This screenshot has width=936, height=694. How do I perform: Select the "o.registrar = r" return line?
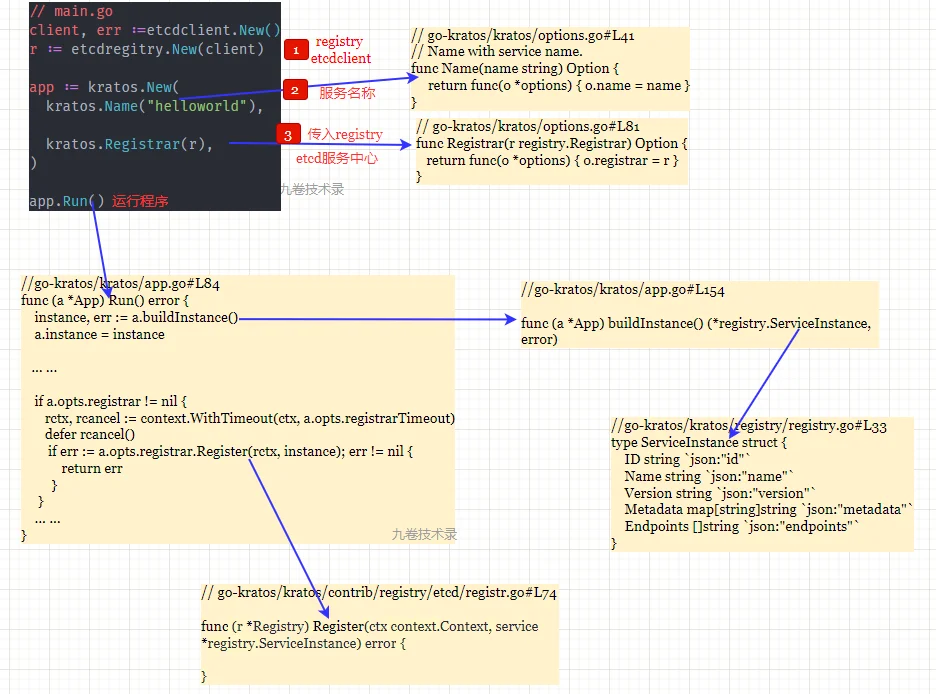pos(552,161)
